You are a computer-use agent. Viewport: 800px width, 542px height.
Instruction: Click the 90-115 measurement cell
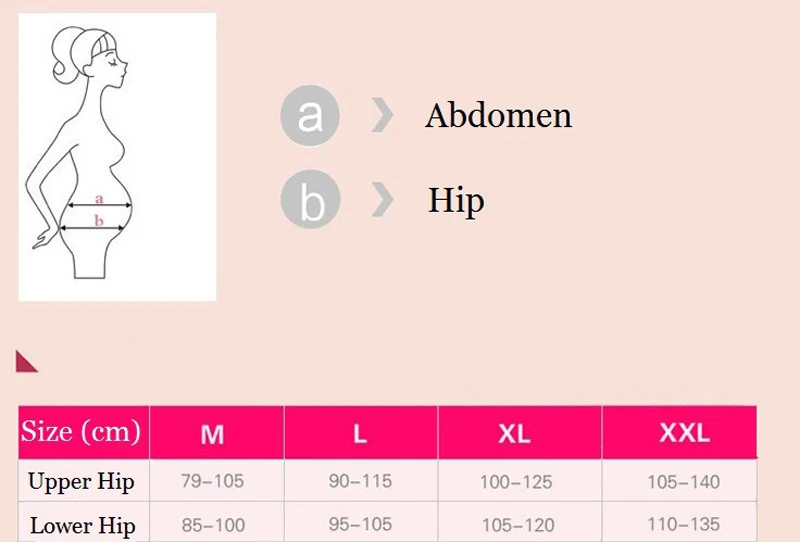(x=360, y=482)
